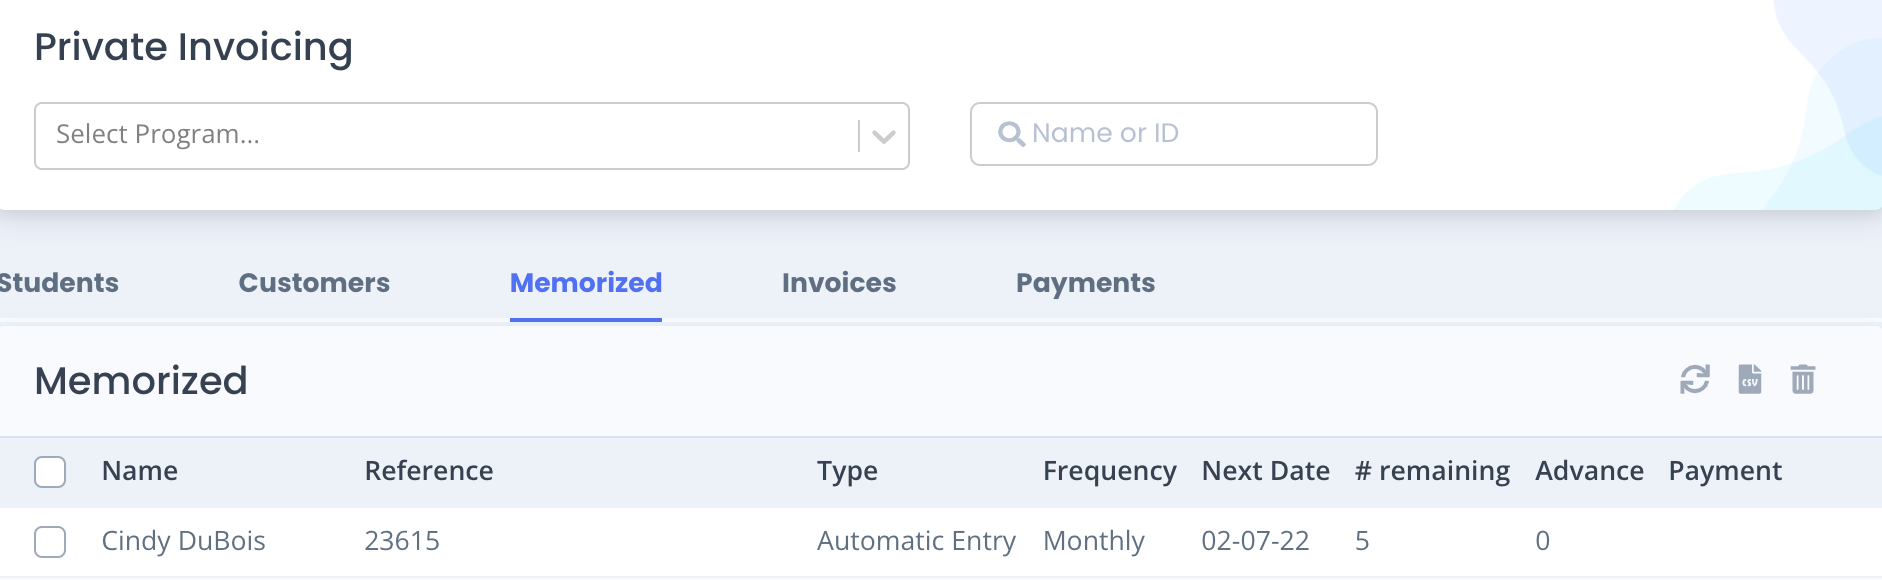Sort by the Name column header
Viewport: 1882px width, 580px height.
140,471
